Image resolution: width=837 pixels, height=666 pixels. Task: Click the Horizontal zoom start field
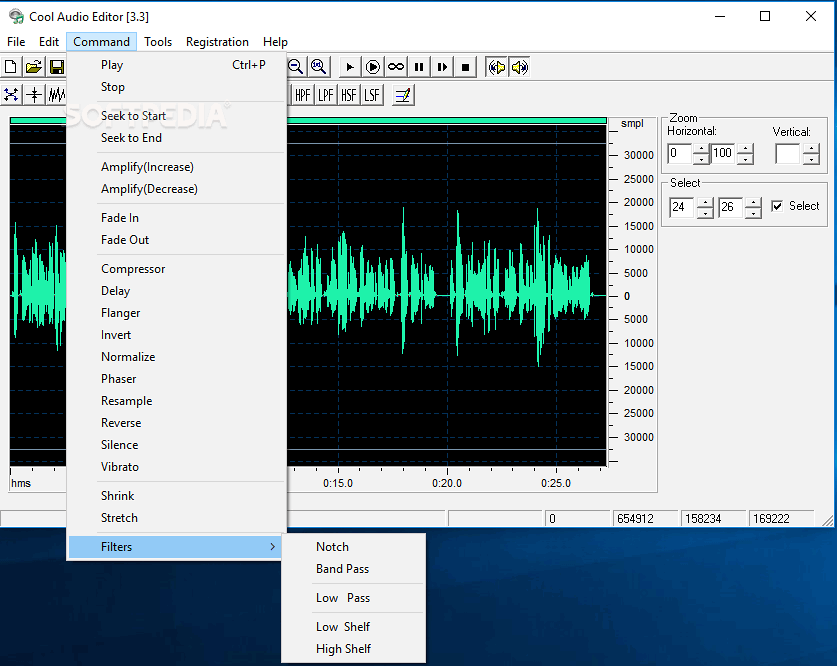681,154
